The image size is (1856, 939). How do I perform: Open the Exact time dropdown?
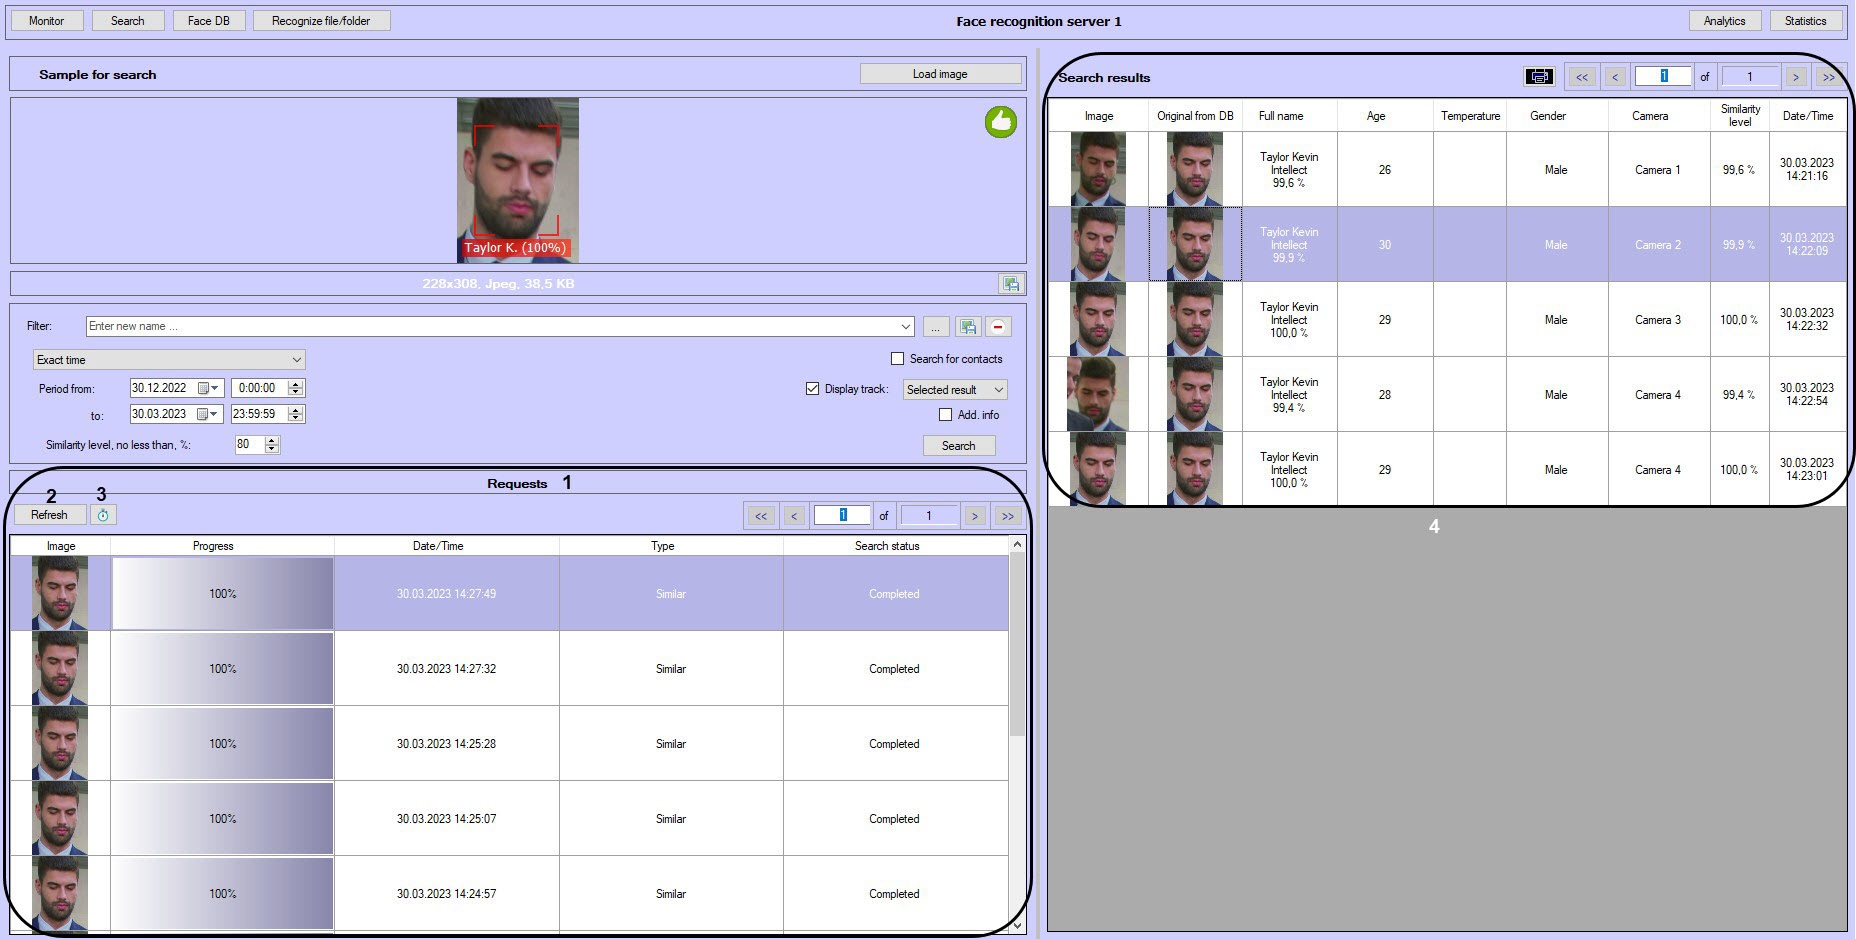click(168, 360)
